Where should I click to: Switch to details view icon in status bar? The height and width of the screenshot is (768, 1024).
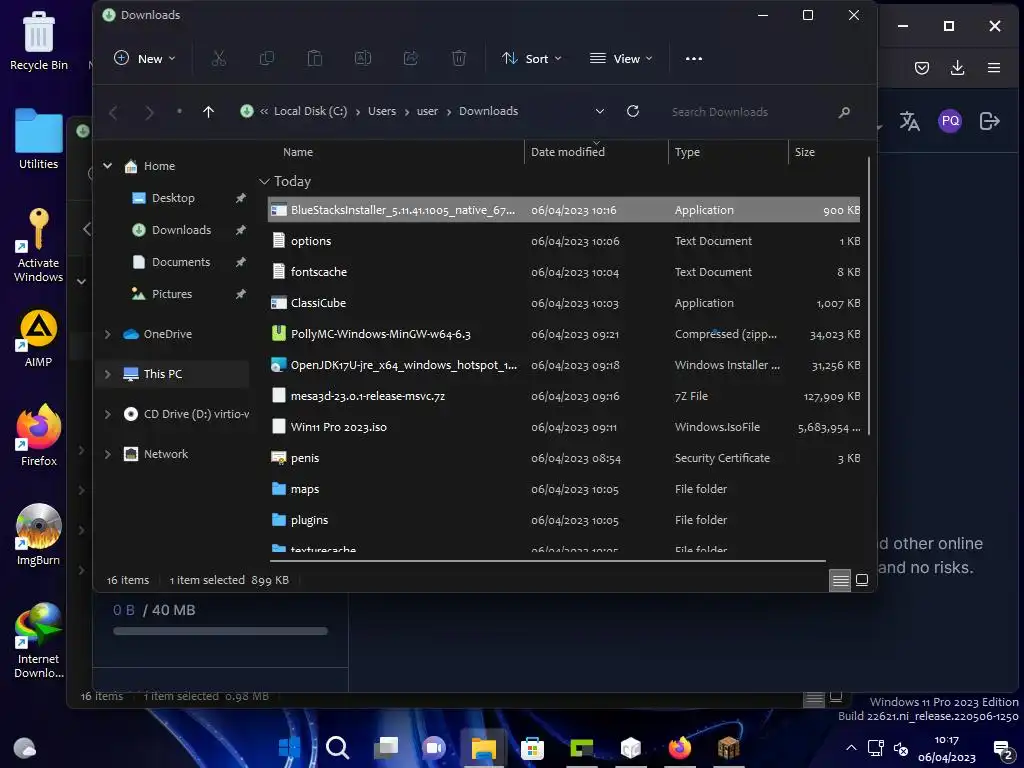(x=840, y=580)
